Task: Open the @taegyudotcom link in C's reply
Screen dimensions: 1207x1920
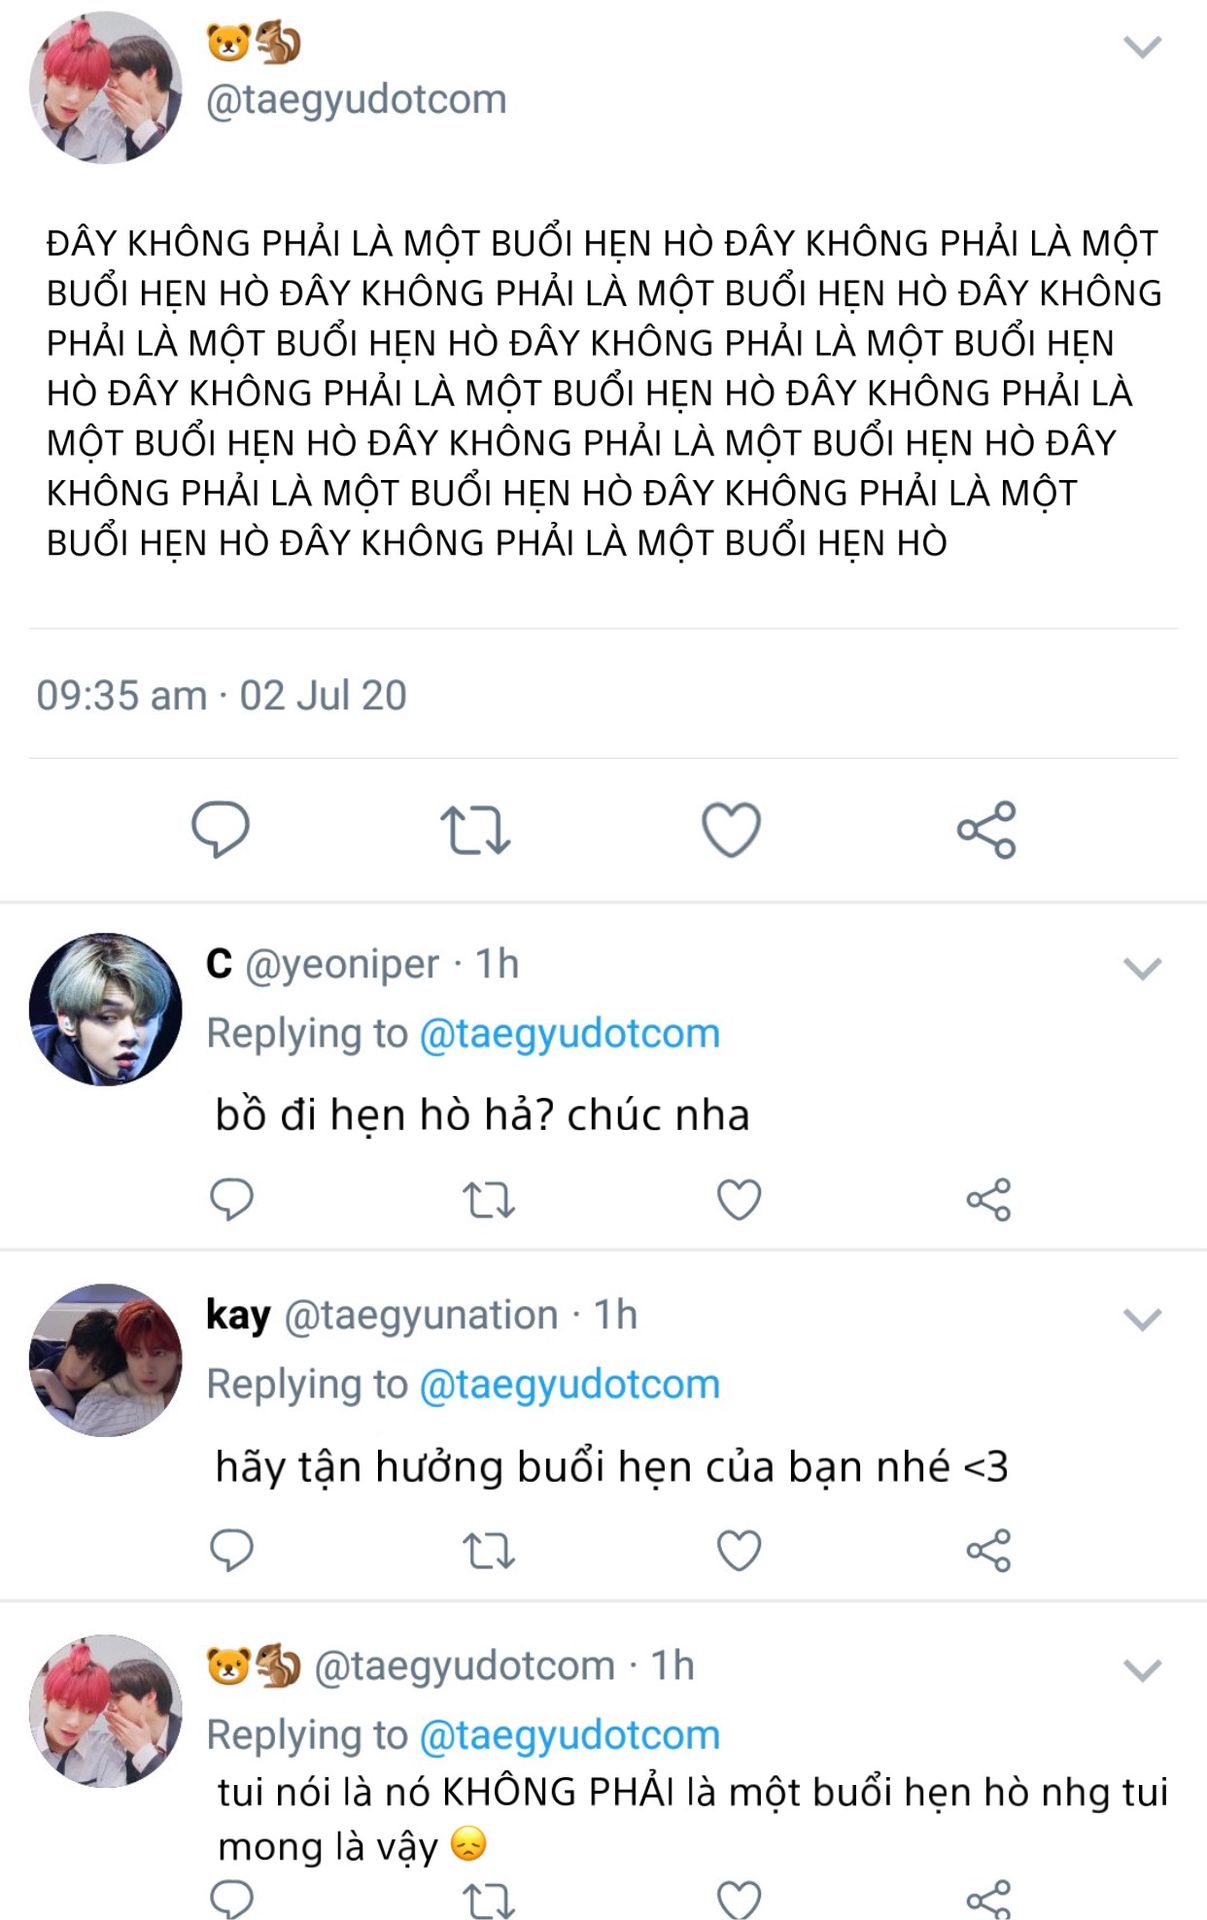Action: 569,1033
